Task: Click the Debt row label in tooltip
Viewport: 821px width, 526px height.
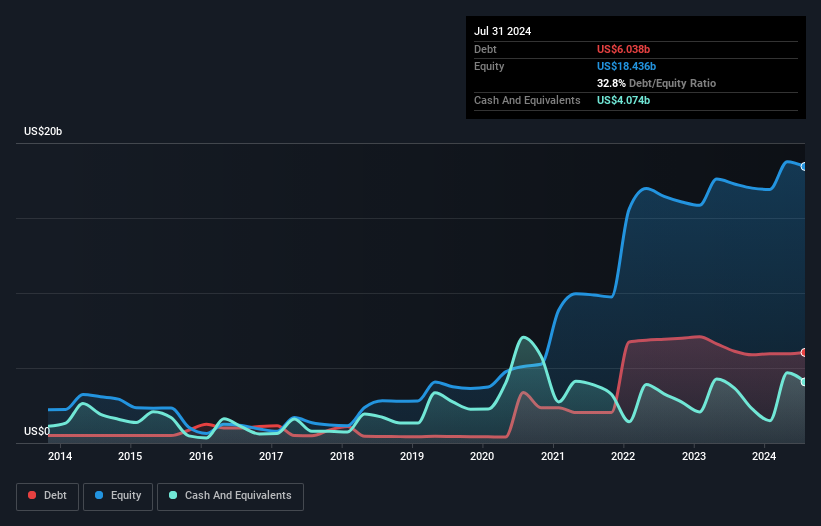Action: [x=485, y=49]
